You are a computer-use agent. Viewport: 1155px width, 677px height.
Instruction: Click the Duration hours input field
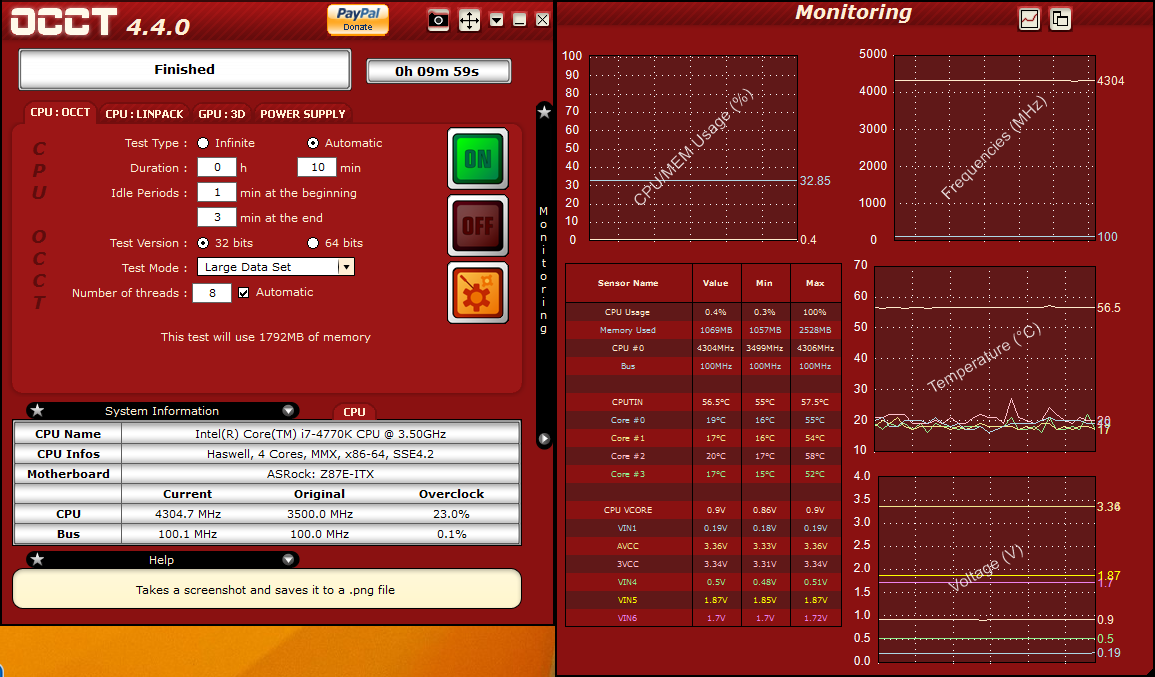pyautogui.click(x=217, y=167)
